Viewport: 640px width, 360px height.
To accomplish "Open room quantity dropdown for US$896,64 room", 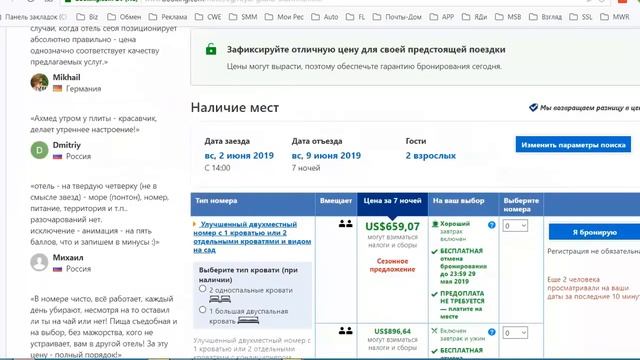I will [x=515, y=333].
